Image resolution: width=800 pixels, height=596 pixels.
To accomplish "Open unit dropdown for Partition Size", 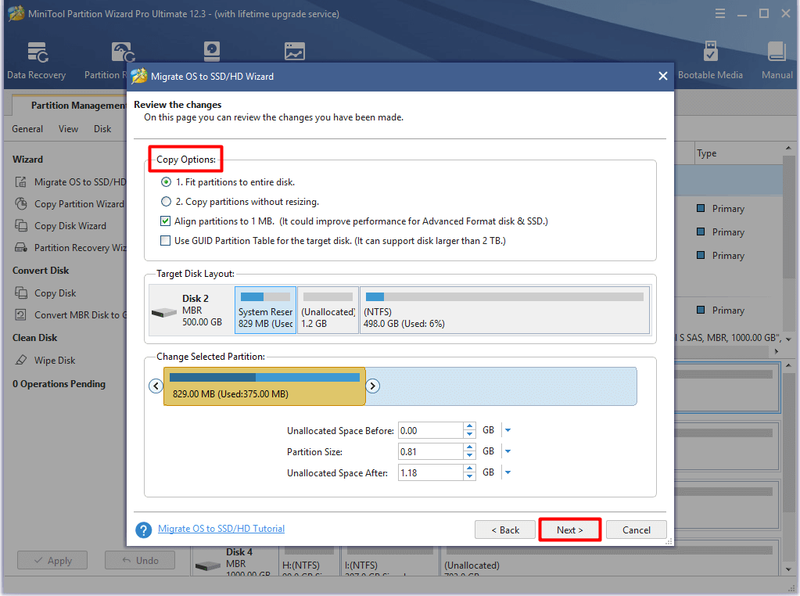I will (508, 451).
